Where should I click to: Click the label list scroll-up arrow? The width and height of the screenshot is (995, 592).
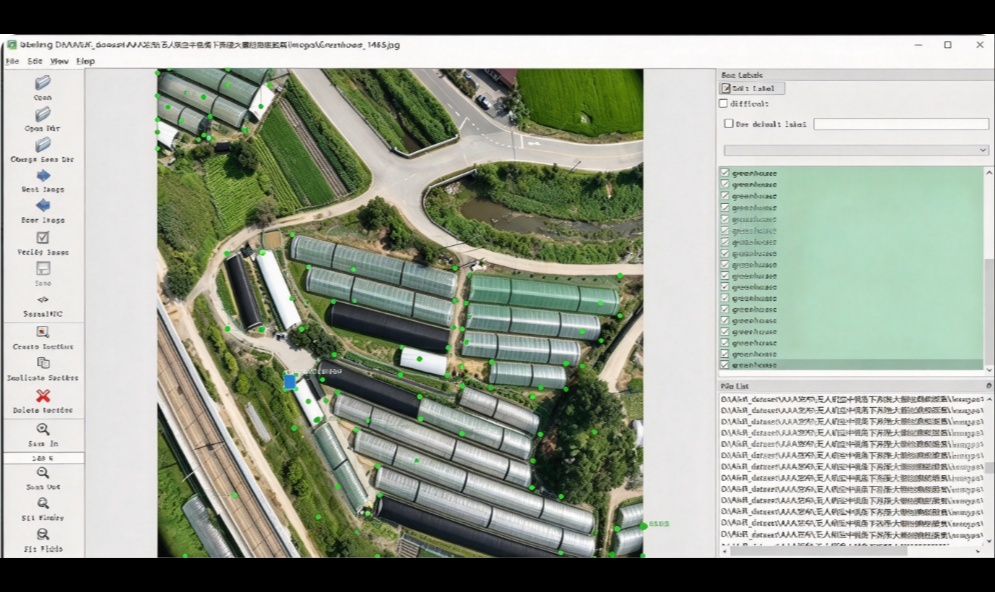click(x=989, y=172)
